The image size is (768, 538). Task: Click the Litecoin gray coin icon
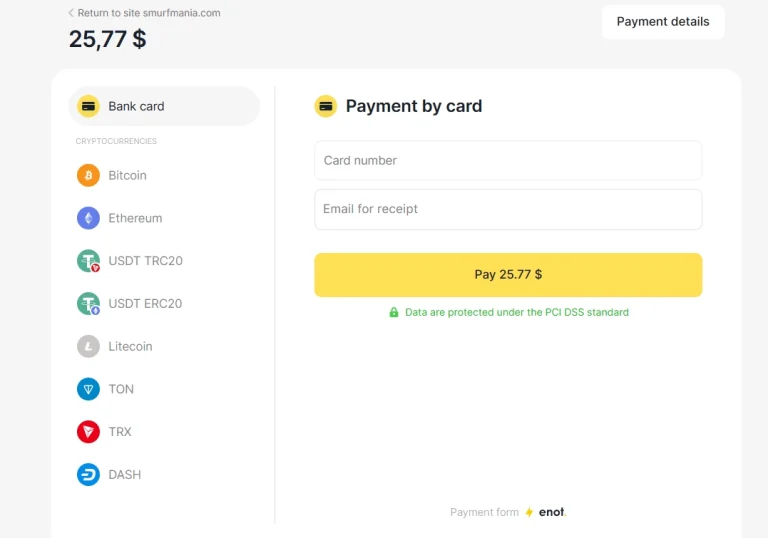(x=88, y=346)
